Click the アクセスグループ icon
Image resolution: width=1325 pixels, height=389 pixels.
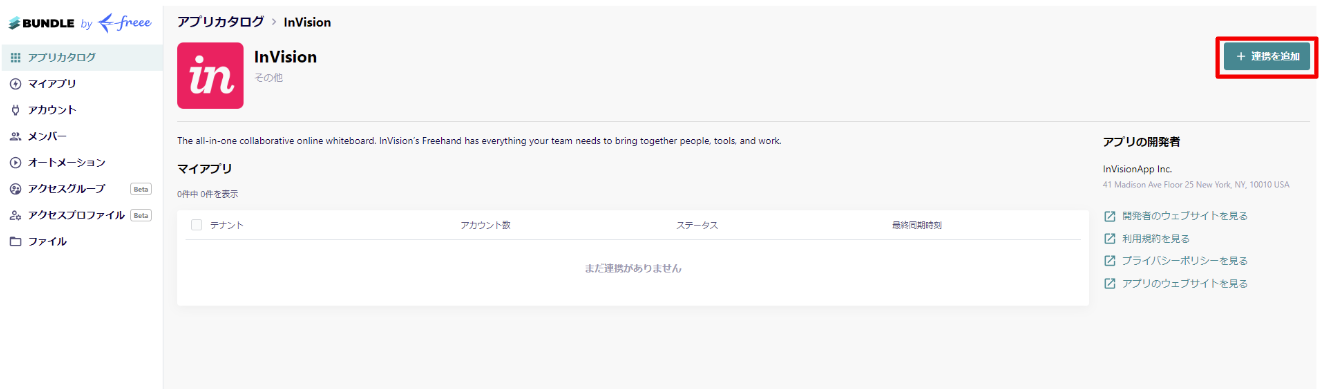point(15,189)
